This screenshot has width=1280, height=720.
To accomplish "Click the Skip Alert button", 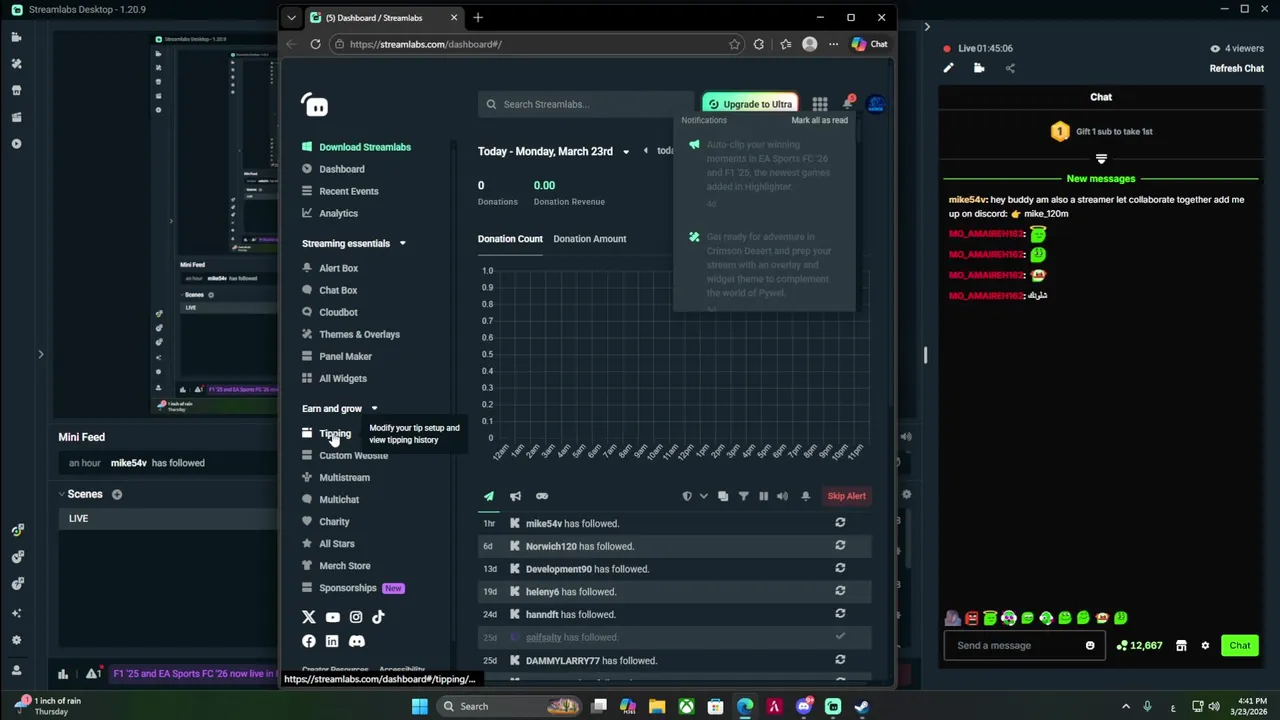I will (846, 496).
